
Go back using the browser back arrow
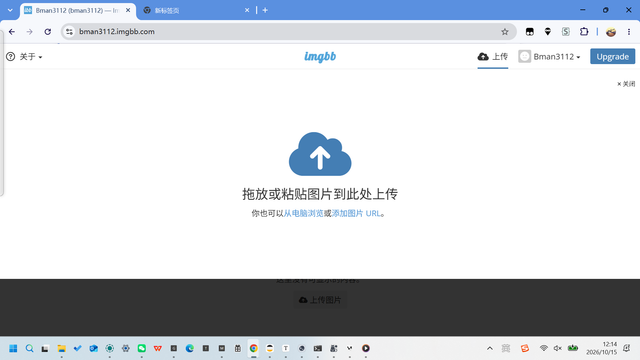[x=12, y=32]
